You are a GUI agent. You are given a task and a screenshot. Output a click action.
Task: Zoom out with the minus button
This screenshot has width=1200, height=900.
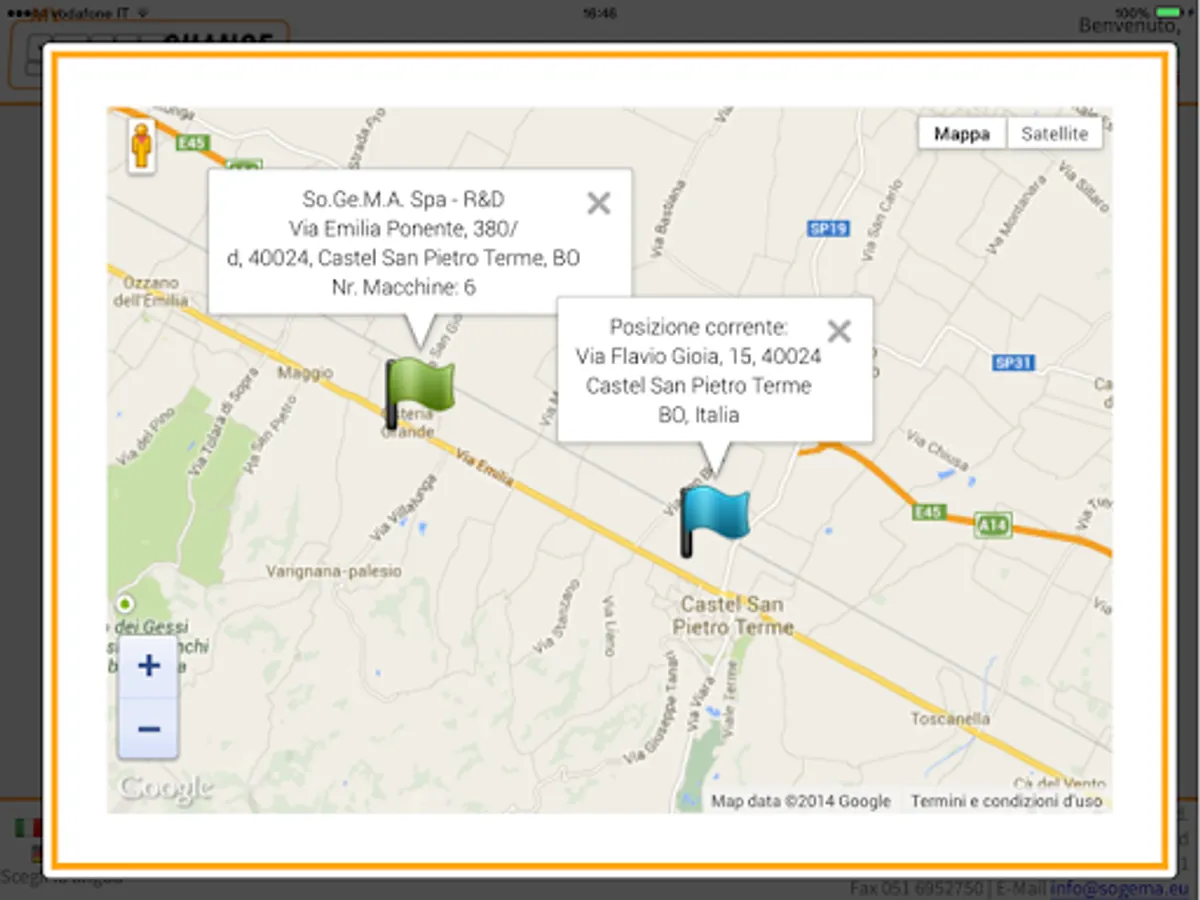149,729
